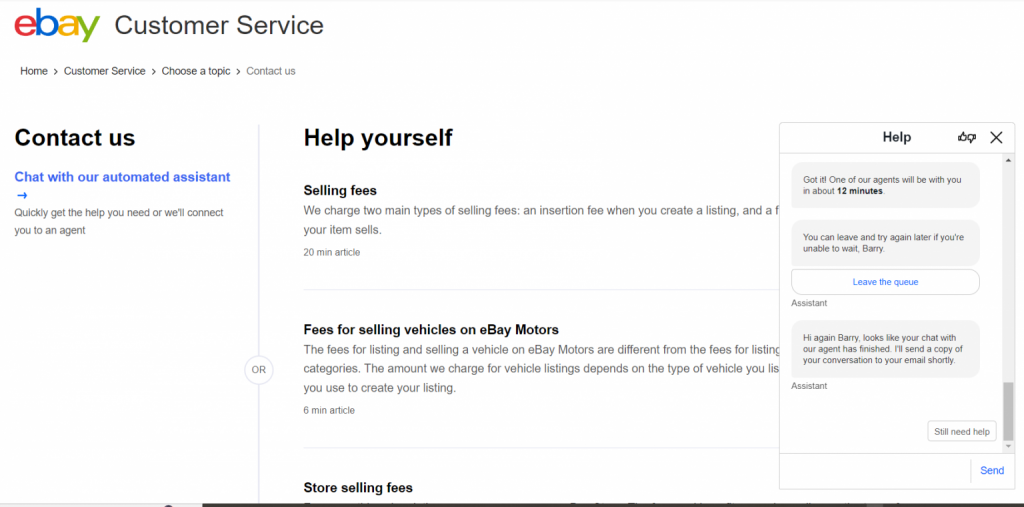Open Customer Service breadcrumb link

(x=104, y=71)
